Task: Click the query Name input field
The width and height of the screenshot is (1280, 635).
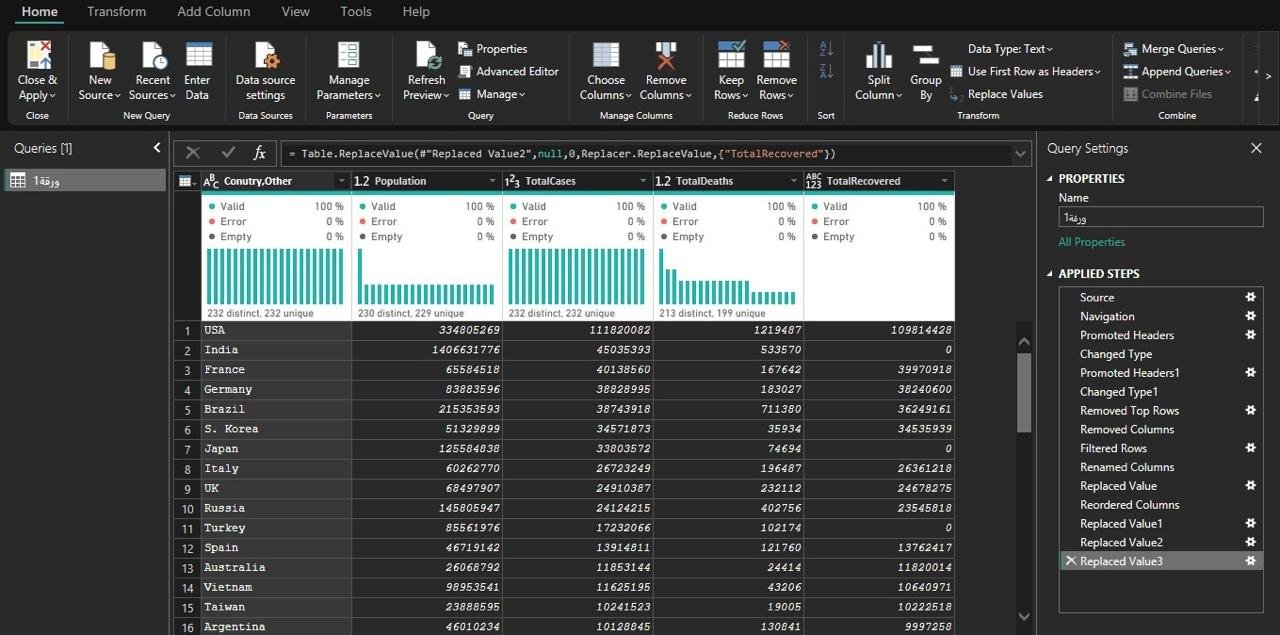Action: [x=1160, y=217]
